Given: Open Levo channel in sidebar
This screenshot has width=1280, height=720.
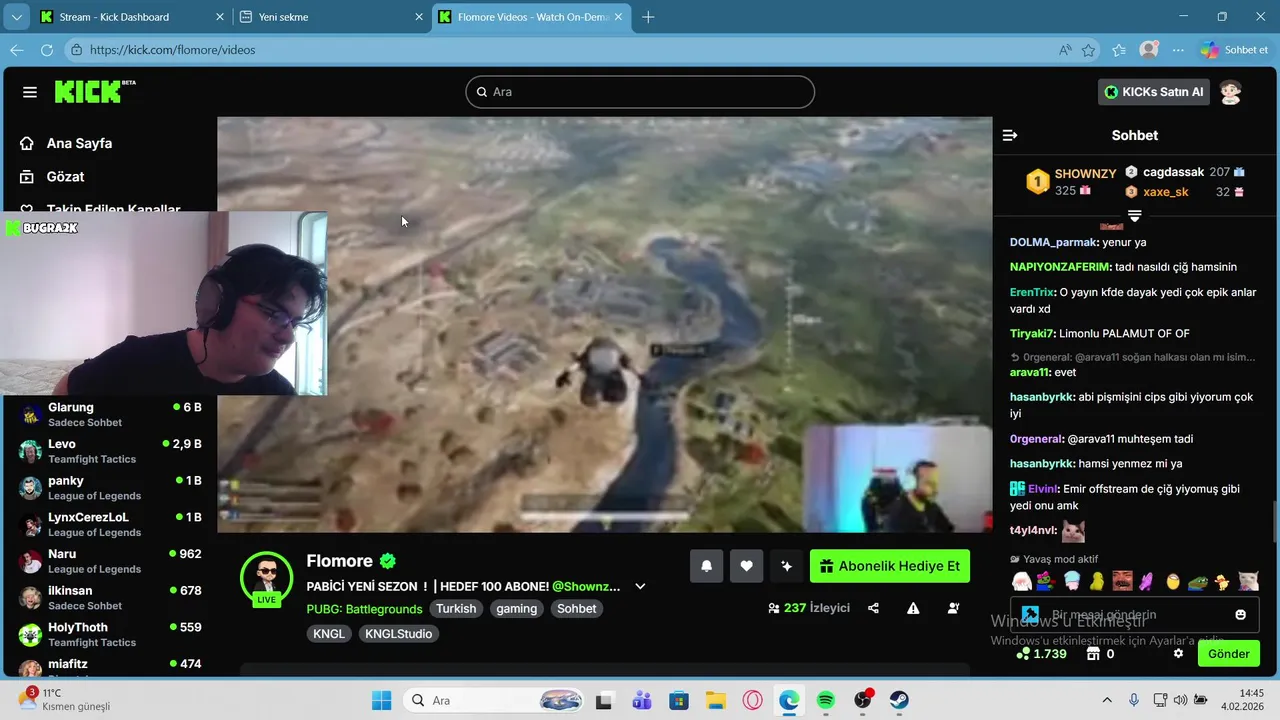Looking at the screenshot, I should pos(110,451).
